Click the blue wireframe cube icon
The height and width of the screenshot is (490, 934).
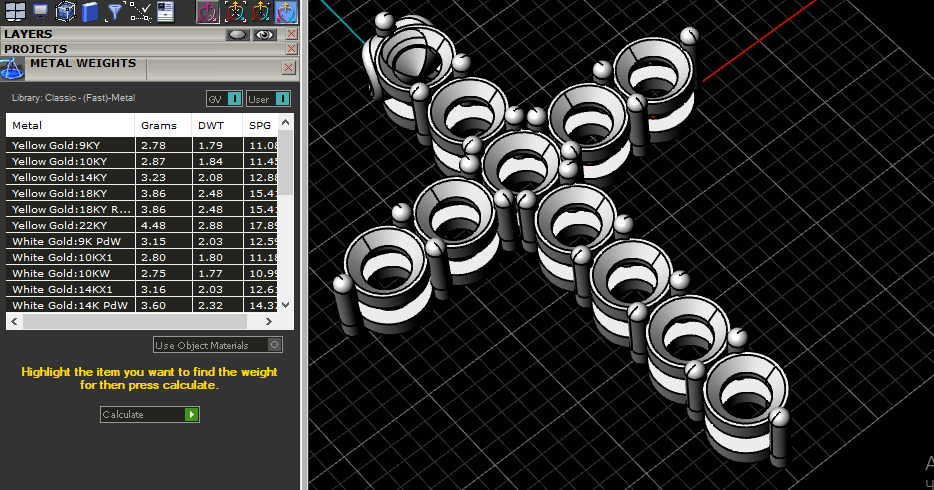(x=66, y=11)
